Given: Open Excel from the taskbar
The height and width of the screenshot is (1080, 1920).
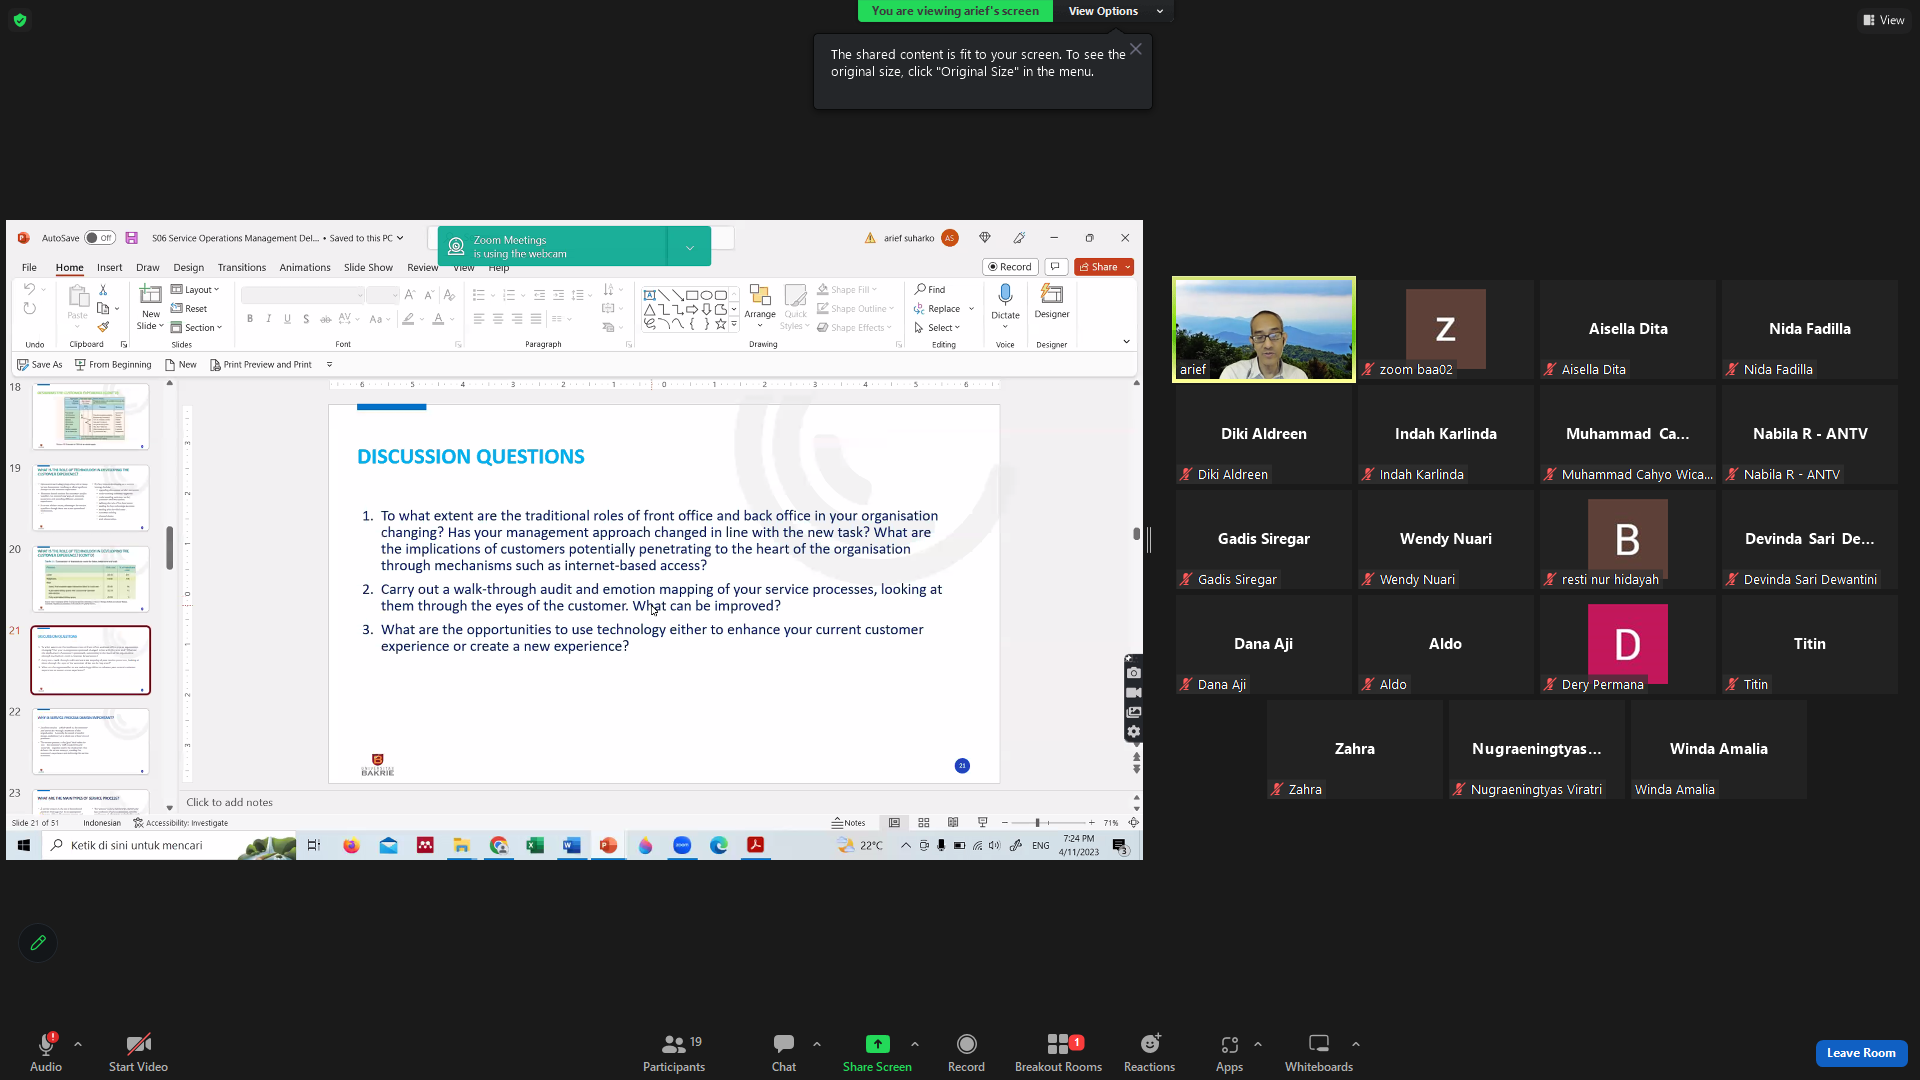Looking at the screenshot, I should point(535,846).
